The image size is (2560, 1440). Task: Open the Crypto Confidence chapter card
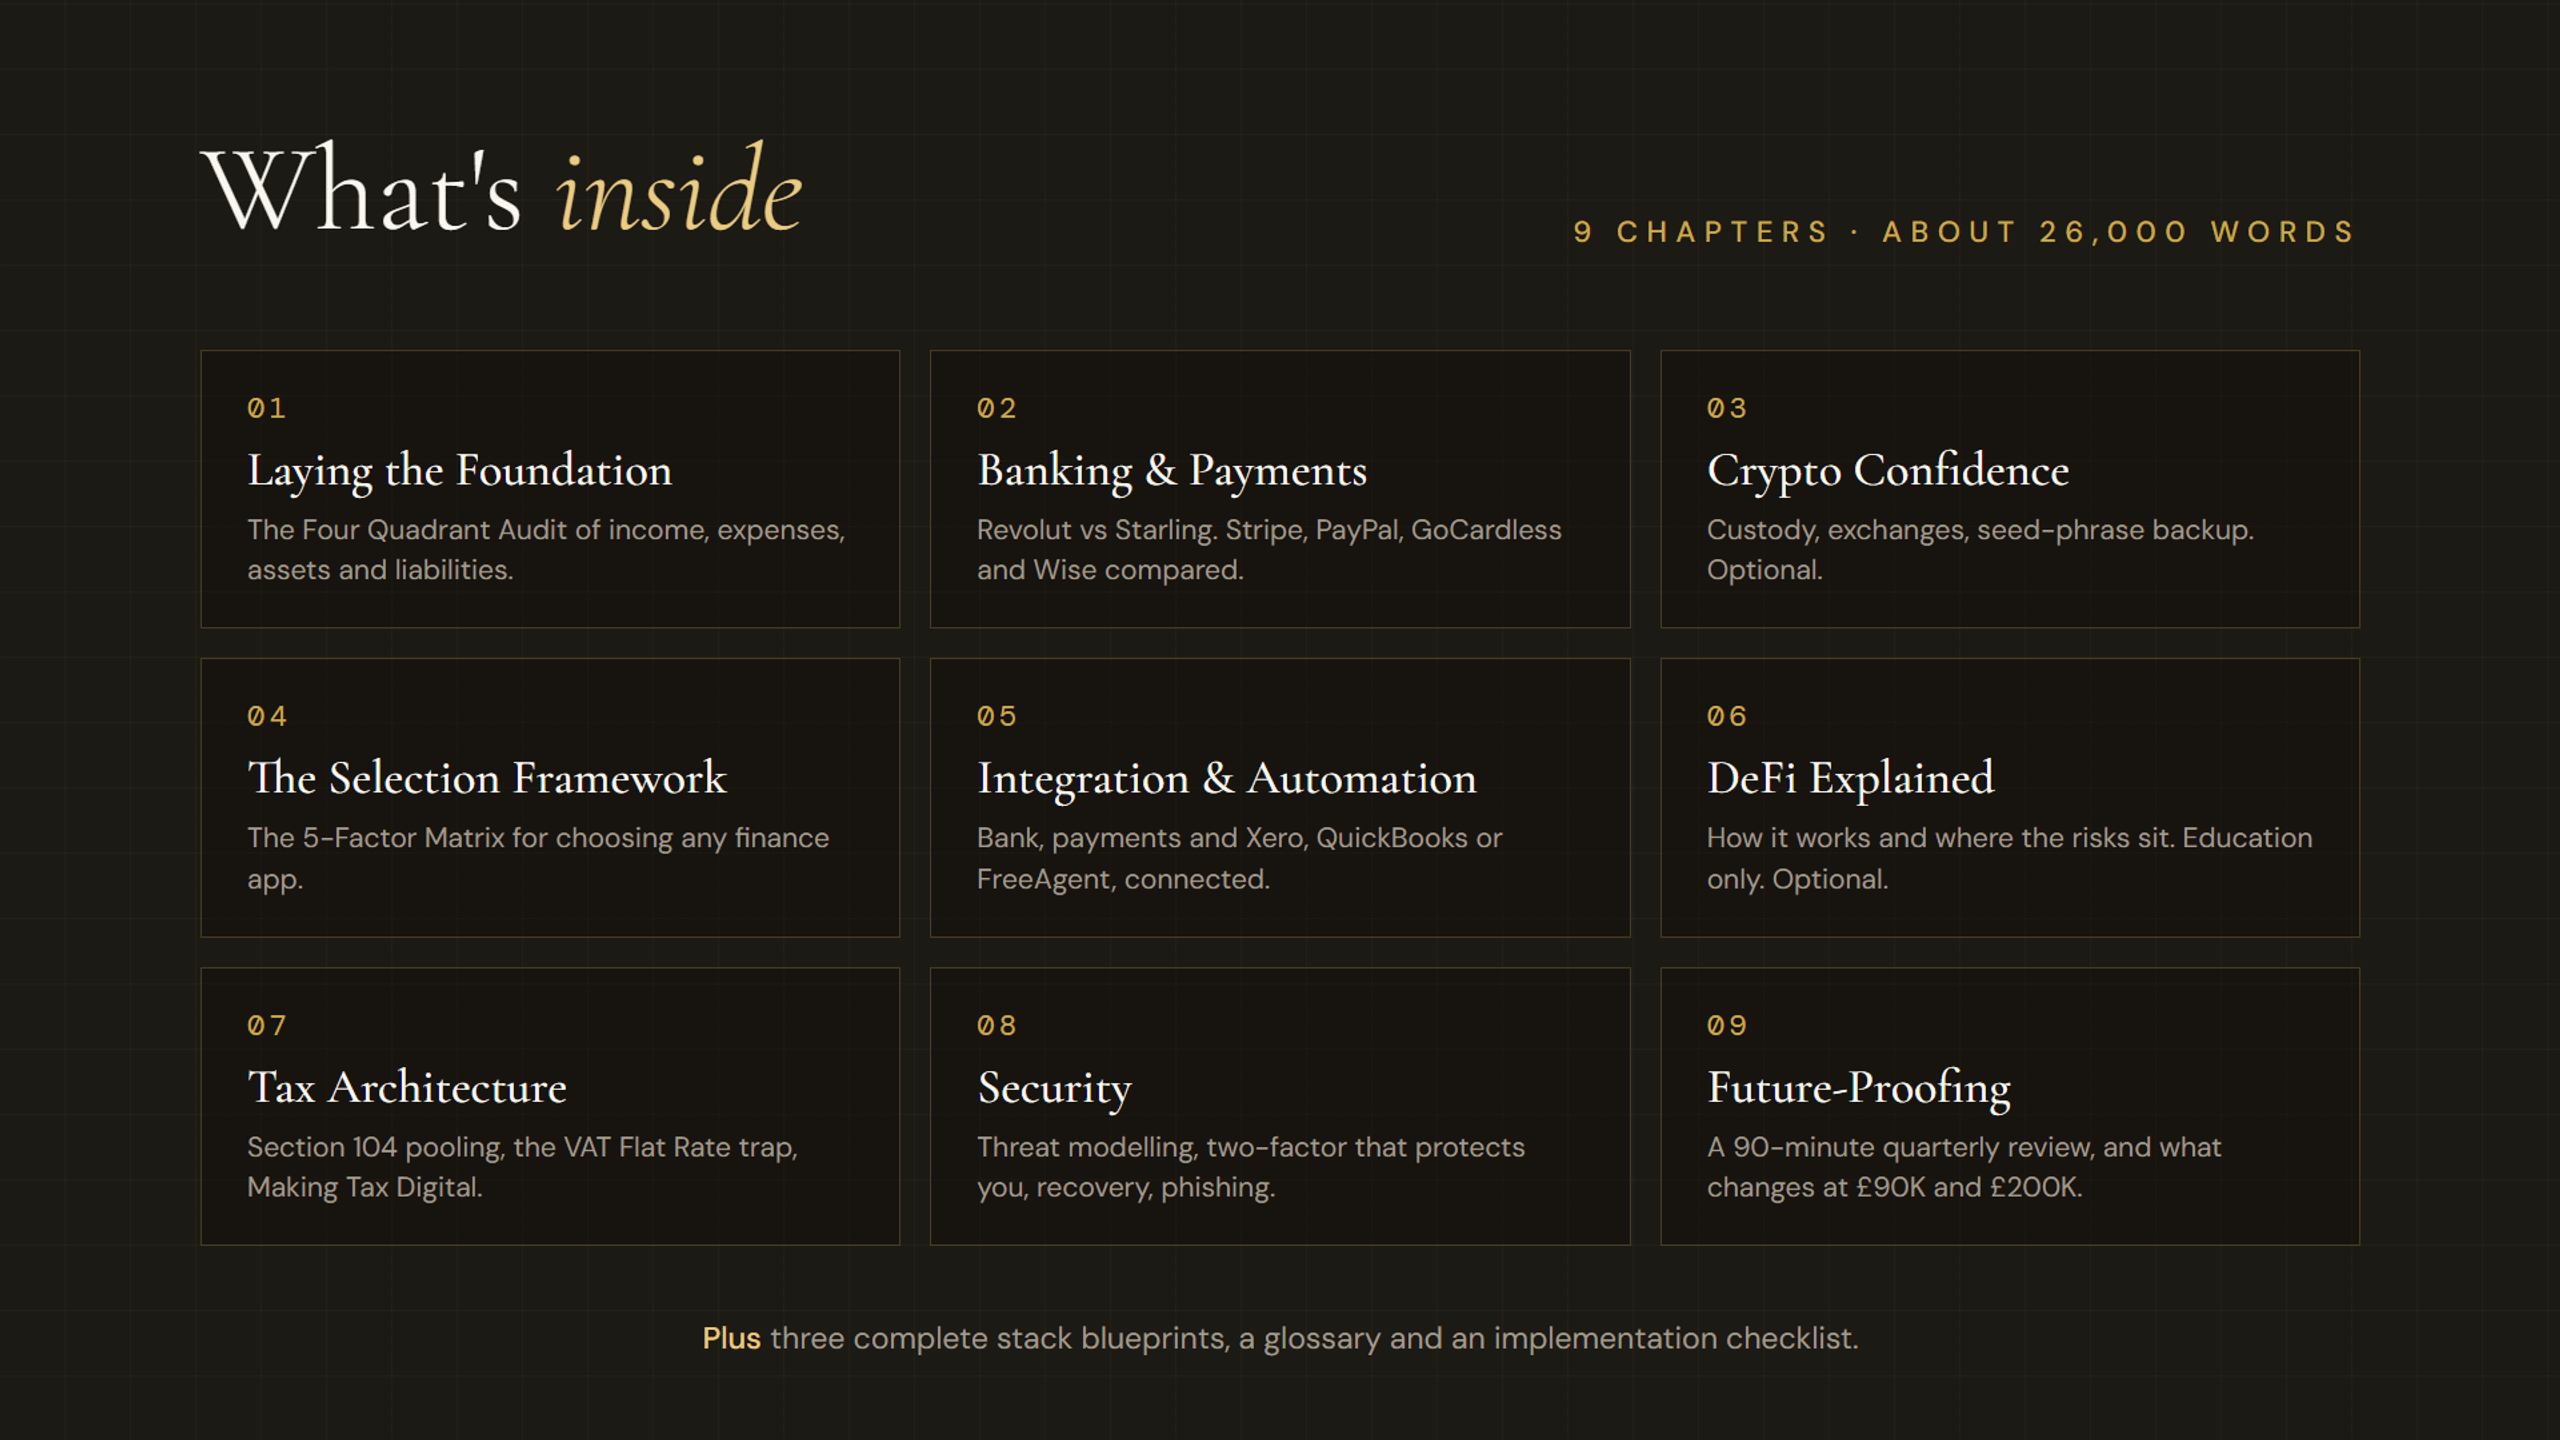(x=2010, y=489)
